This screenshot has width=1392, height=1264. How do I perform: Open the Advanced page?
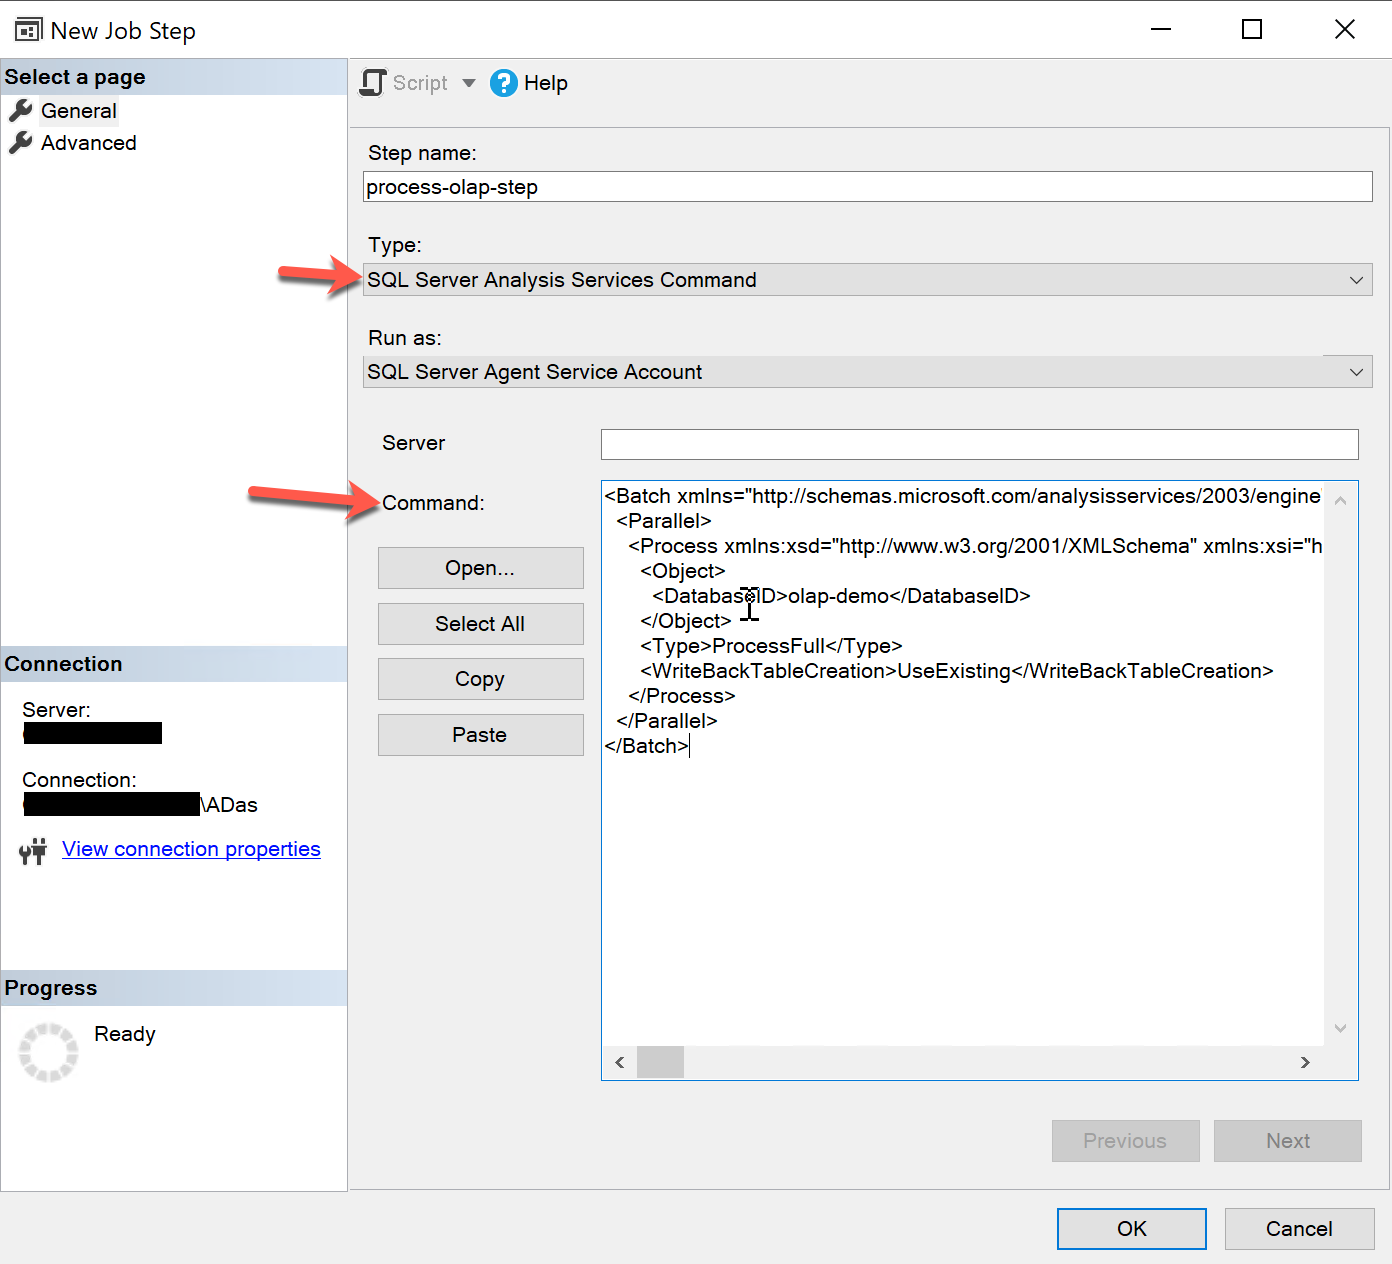coord(88,143)
